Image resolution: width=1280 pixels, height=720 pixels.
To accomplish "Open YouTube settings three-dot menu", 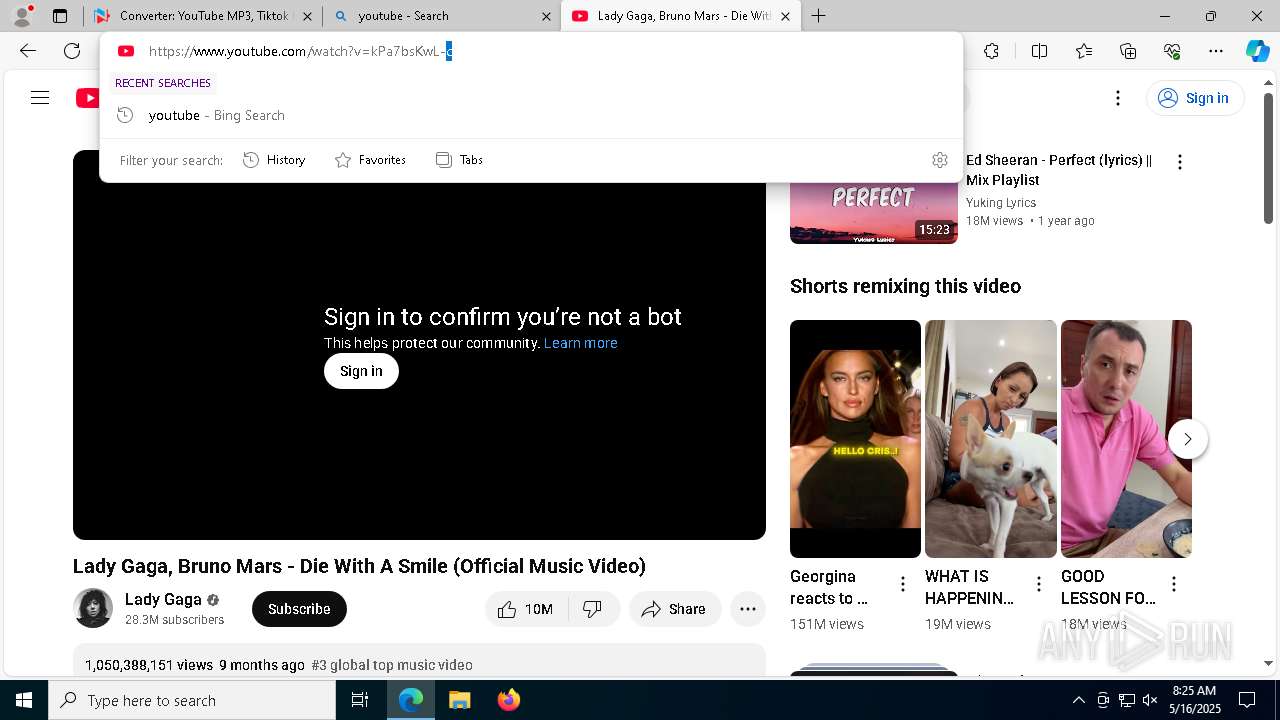I will coord(1118,98).
